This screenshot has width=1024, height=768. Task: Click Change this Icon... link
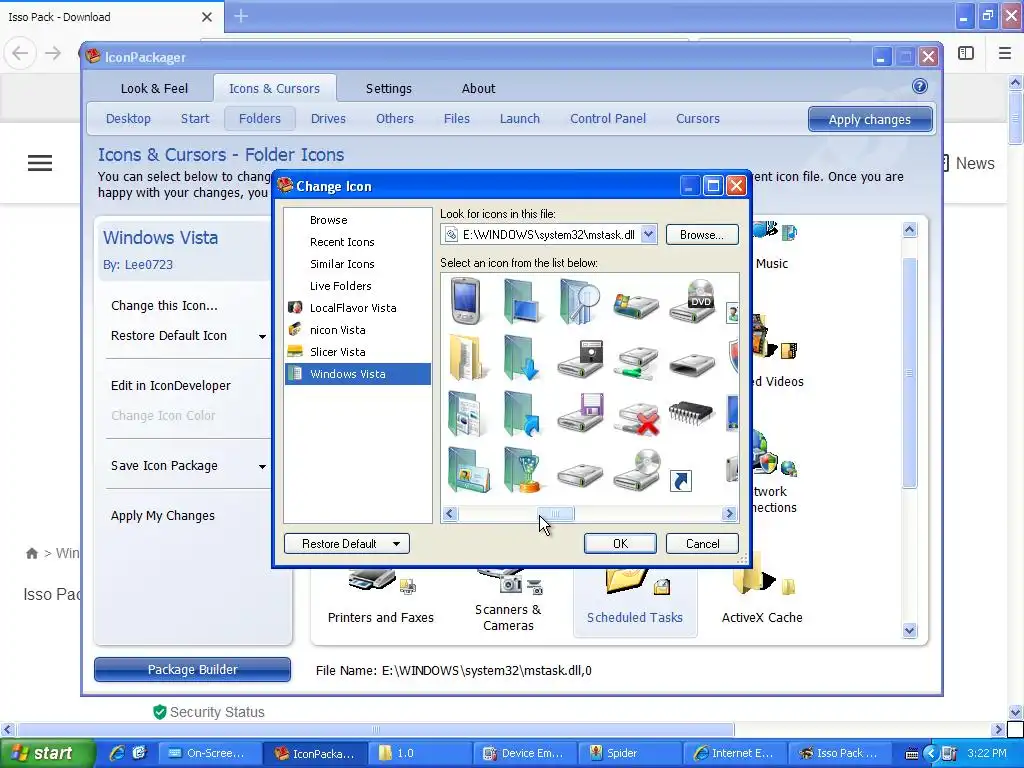[x=164, y=306]
